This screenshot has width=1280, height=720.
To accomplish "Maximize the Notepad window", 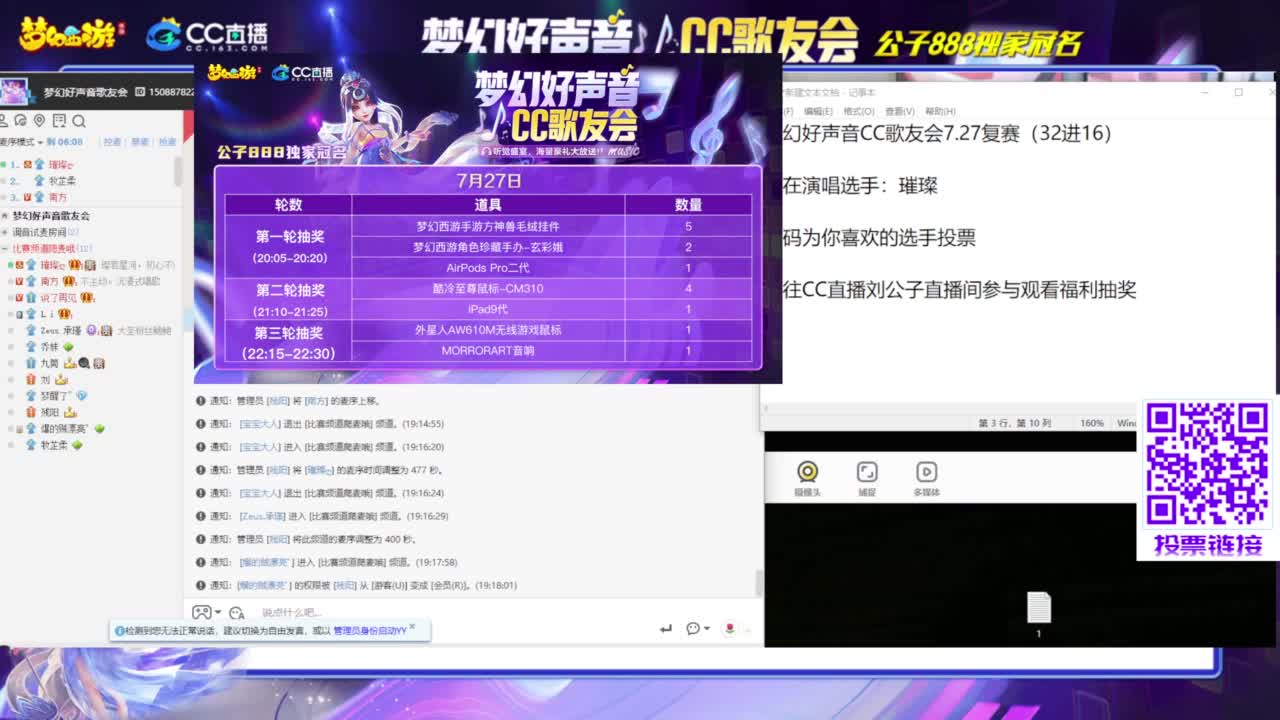I will tap(1238, 92).
